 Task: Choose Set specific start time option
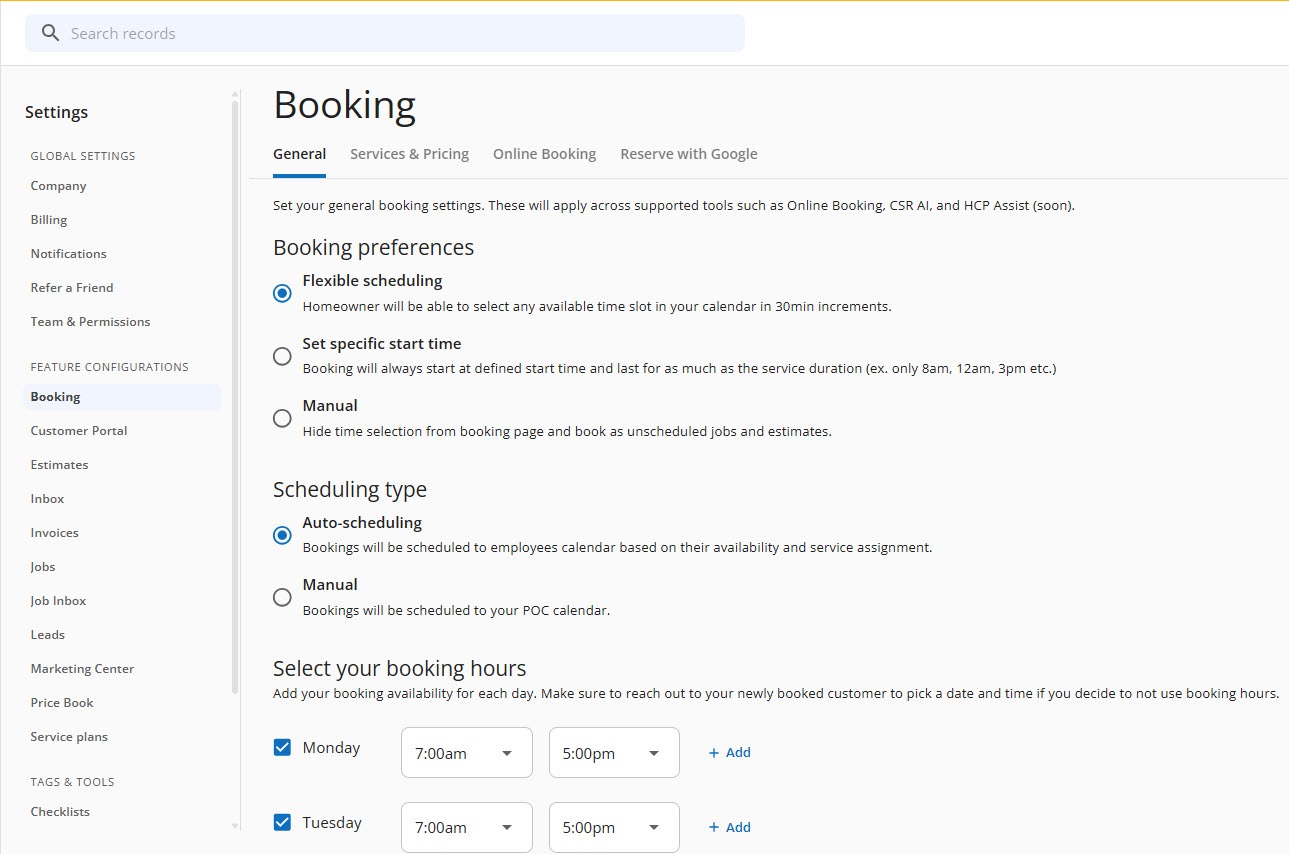[282, 356]
